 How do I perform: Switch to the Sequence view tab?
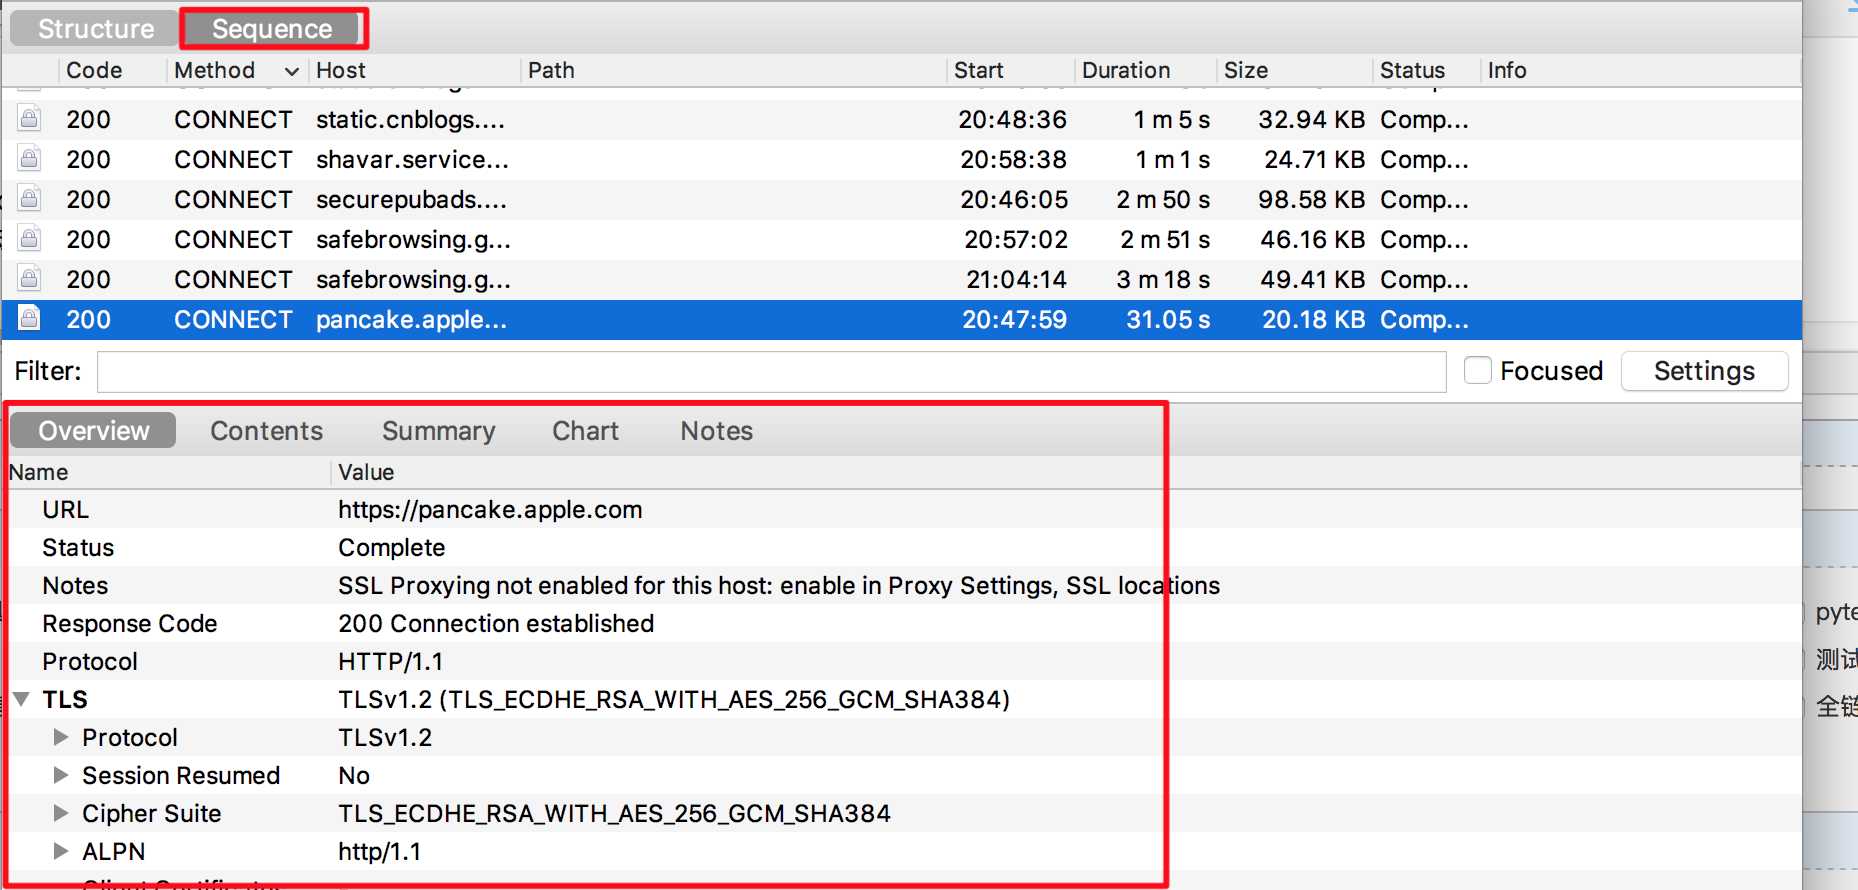click(x=272, y=29)
